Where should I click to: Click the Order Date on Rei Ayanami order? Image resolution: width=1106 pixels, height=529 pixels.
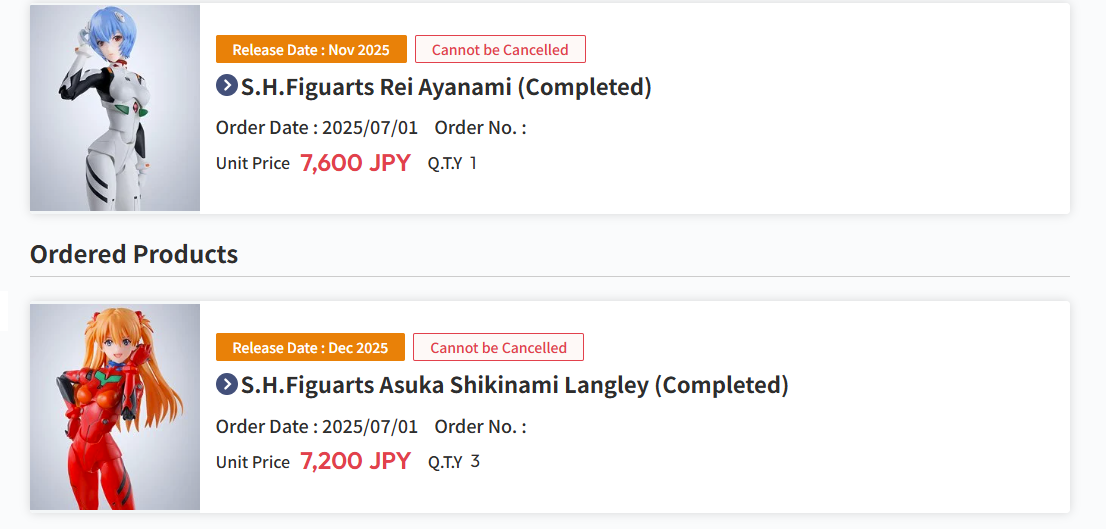click(x=317, y=128)
